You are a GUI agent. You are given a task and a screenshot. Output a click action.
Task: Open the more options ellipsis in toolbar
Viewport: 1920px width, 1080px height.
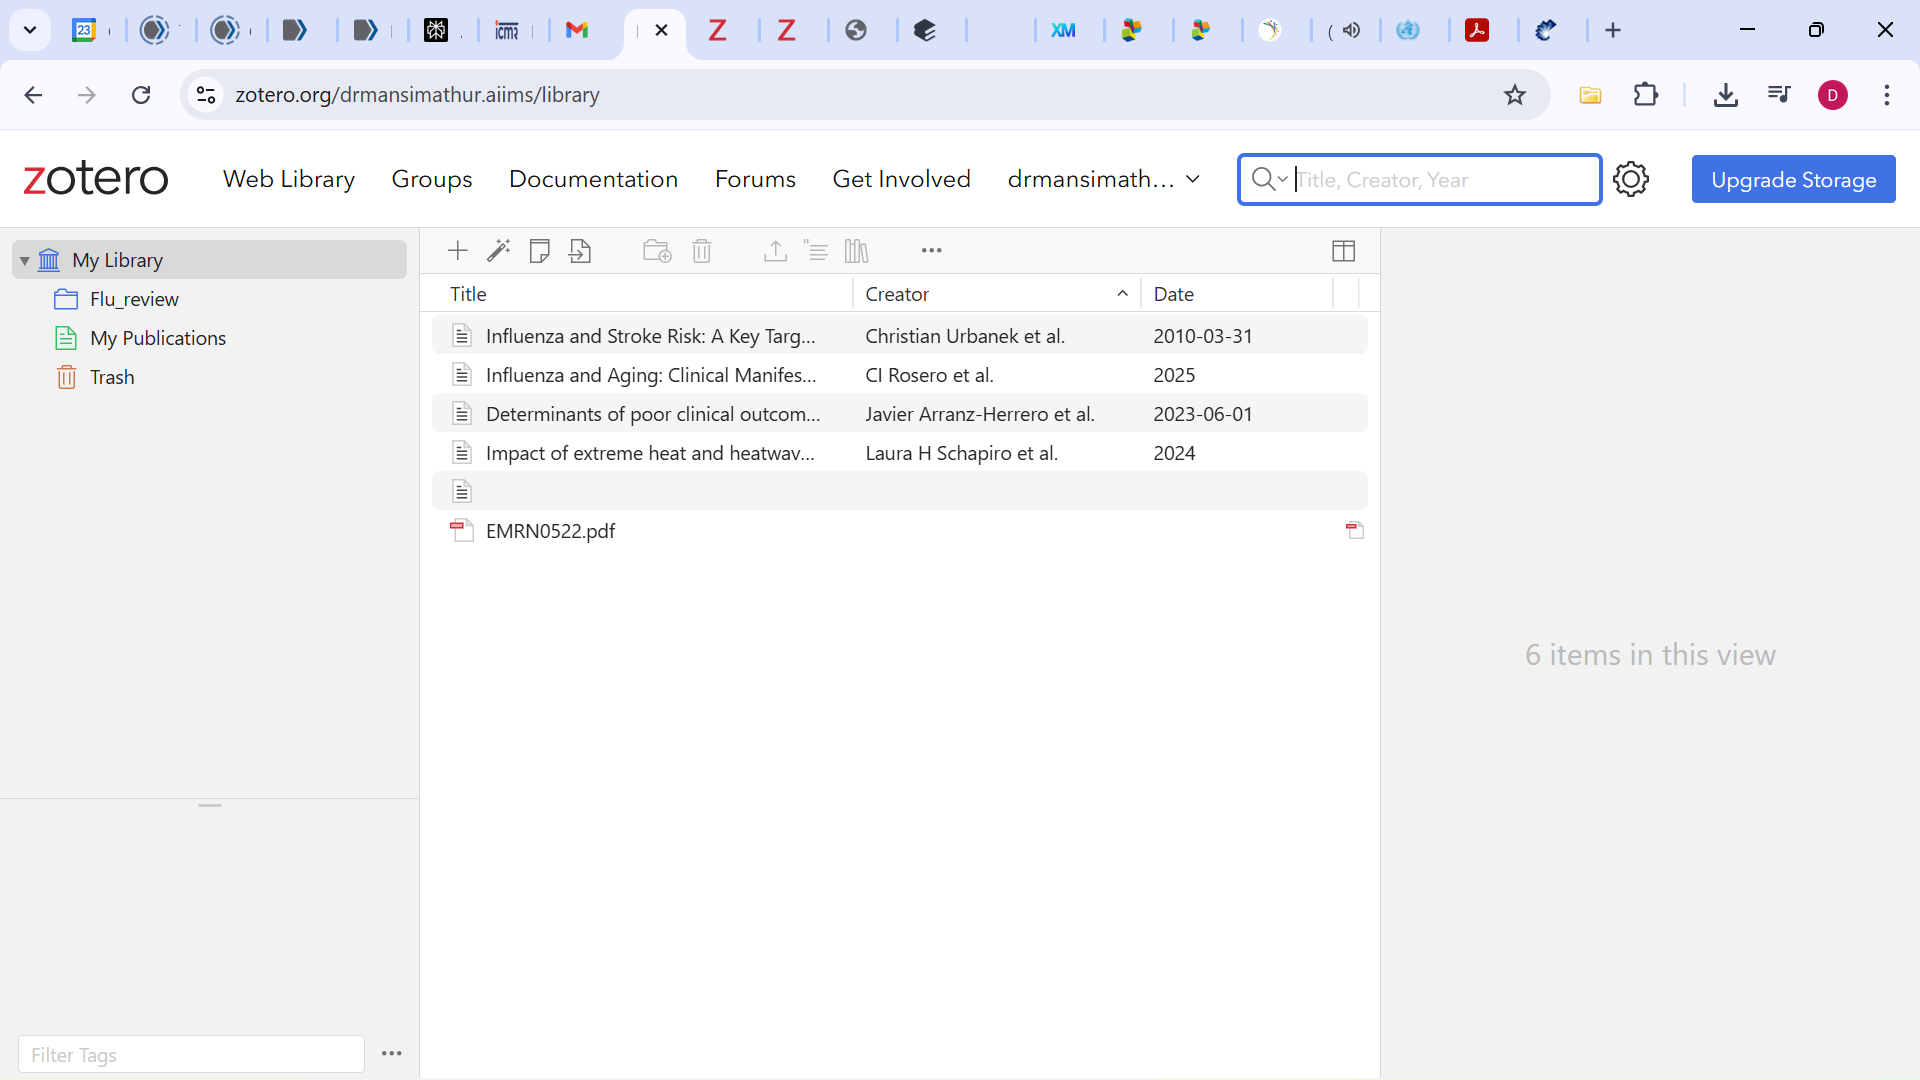(x=931, y=251)
